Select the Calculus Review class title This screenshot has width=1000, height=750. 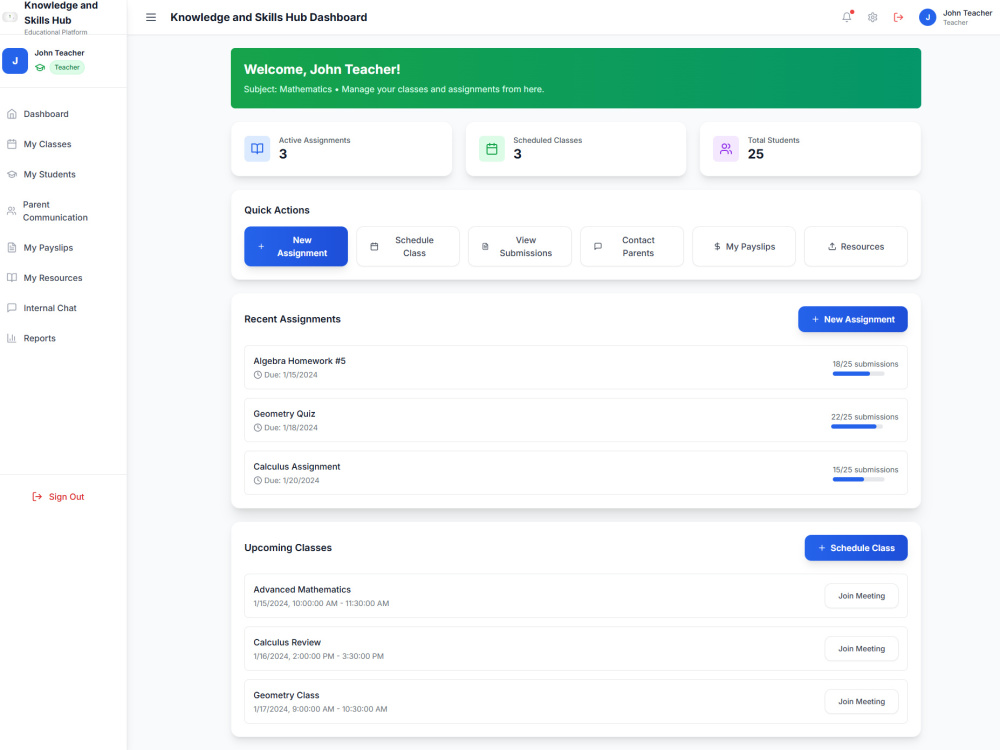click(287, 642)
